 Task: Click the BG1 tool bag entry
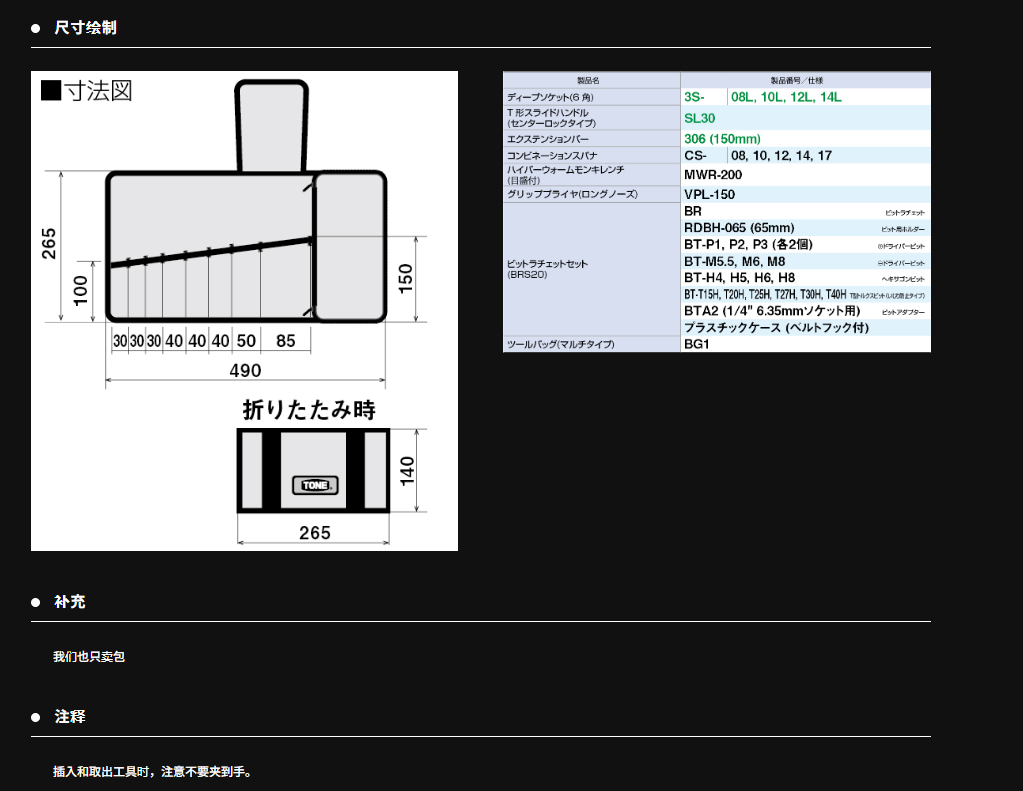tap(696, 344)
